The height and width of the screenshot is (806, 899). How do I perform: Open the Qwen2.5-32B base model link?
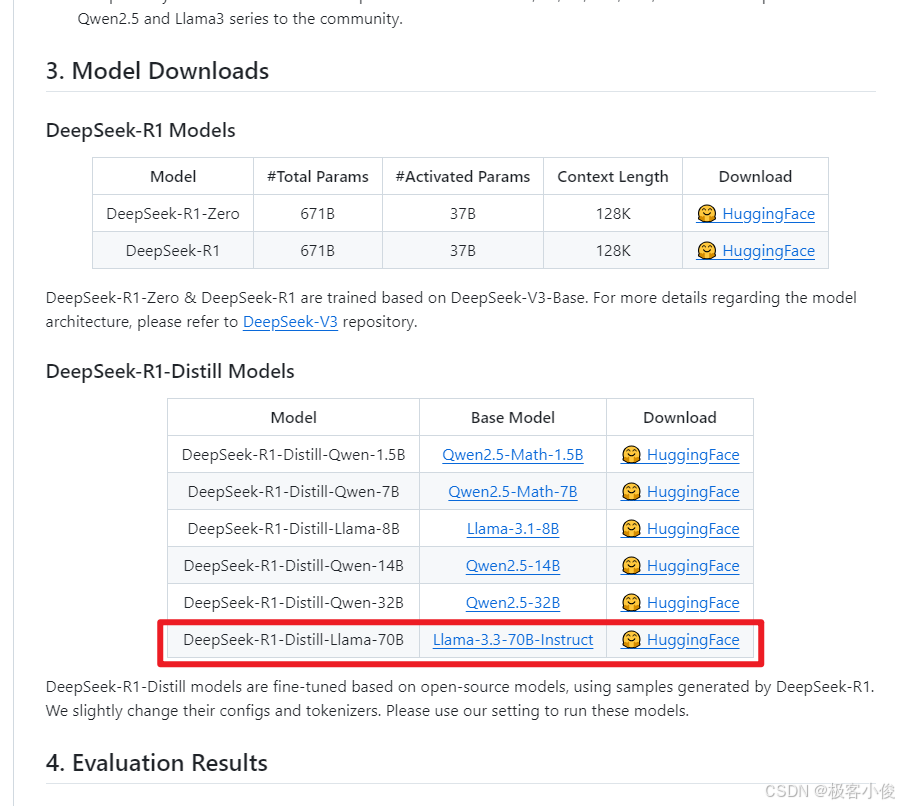tap(513, 602)
